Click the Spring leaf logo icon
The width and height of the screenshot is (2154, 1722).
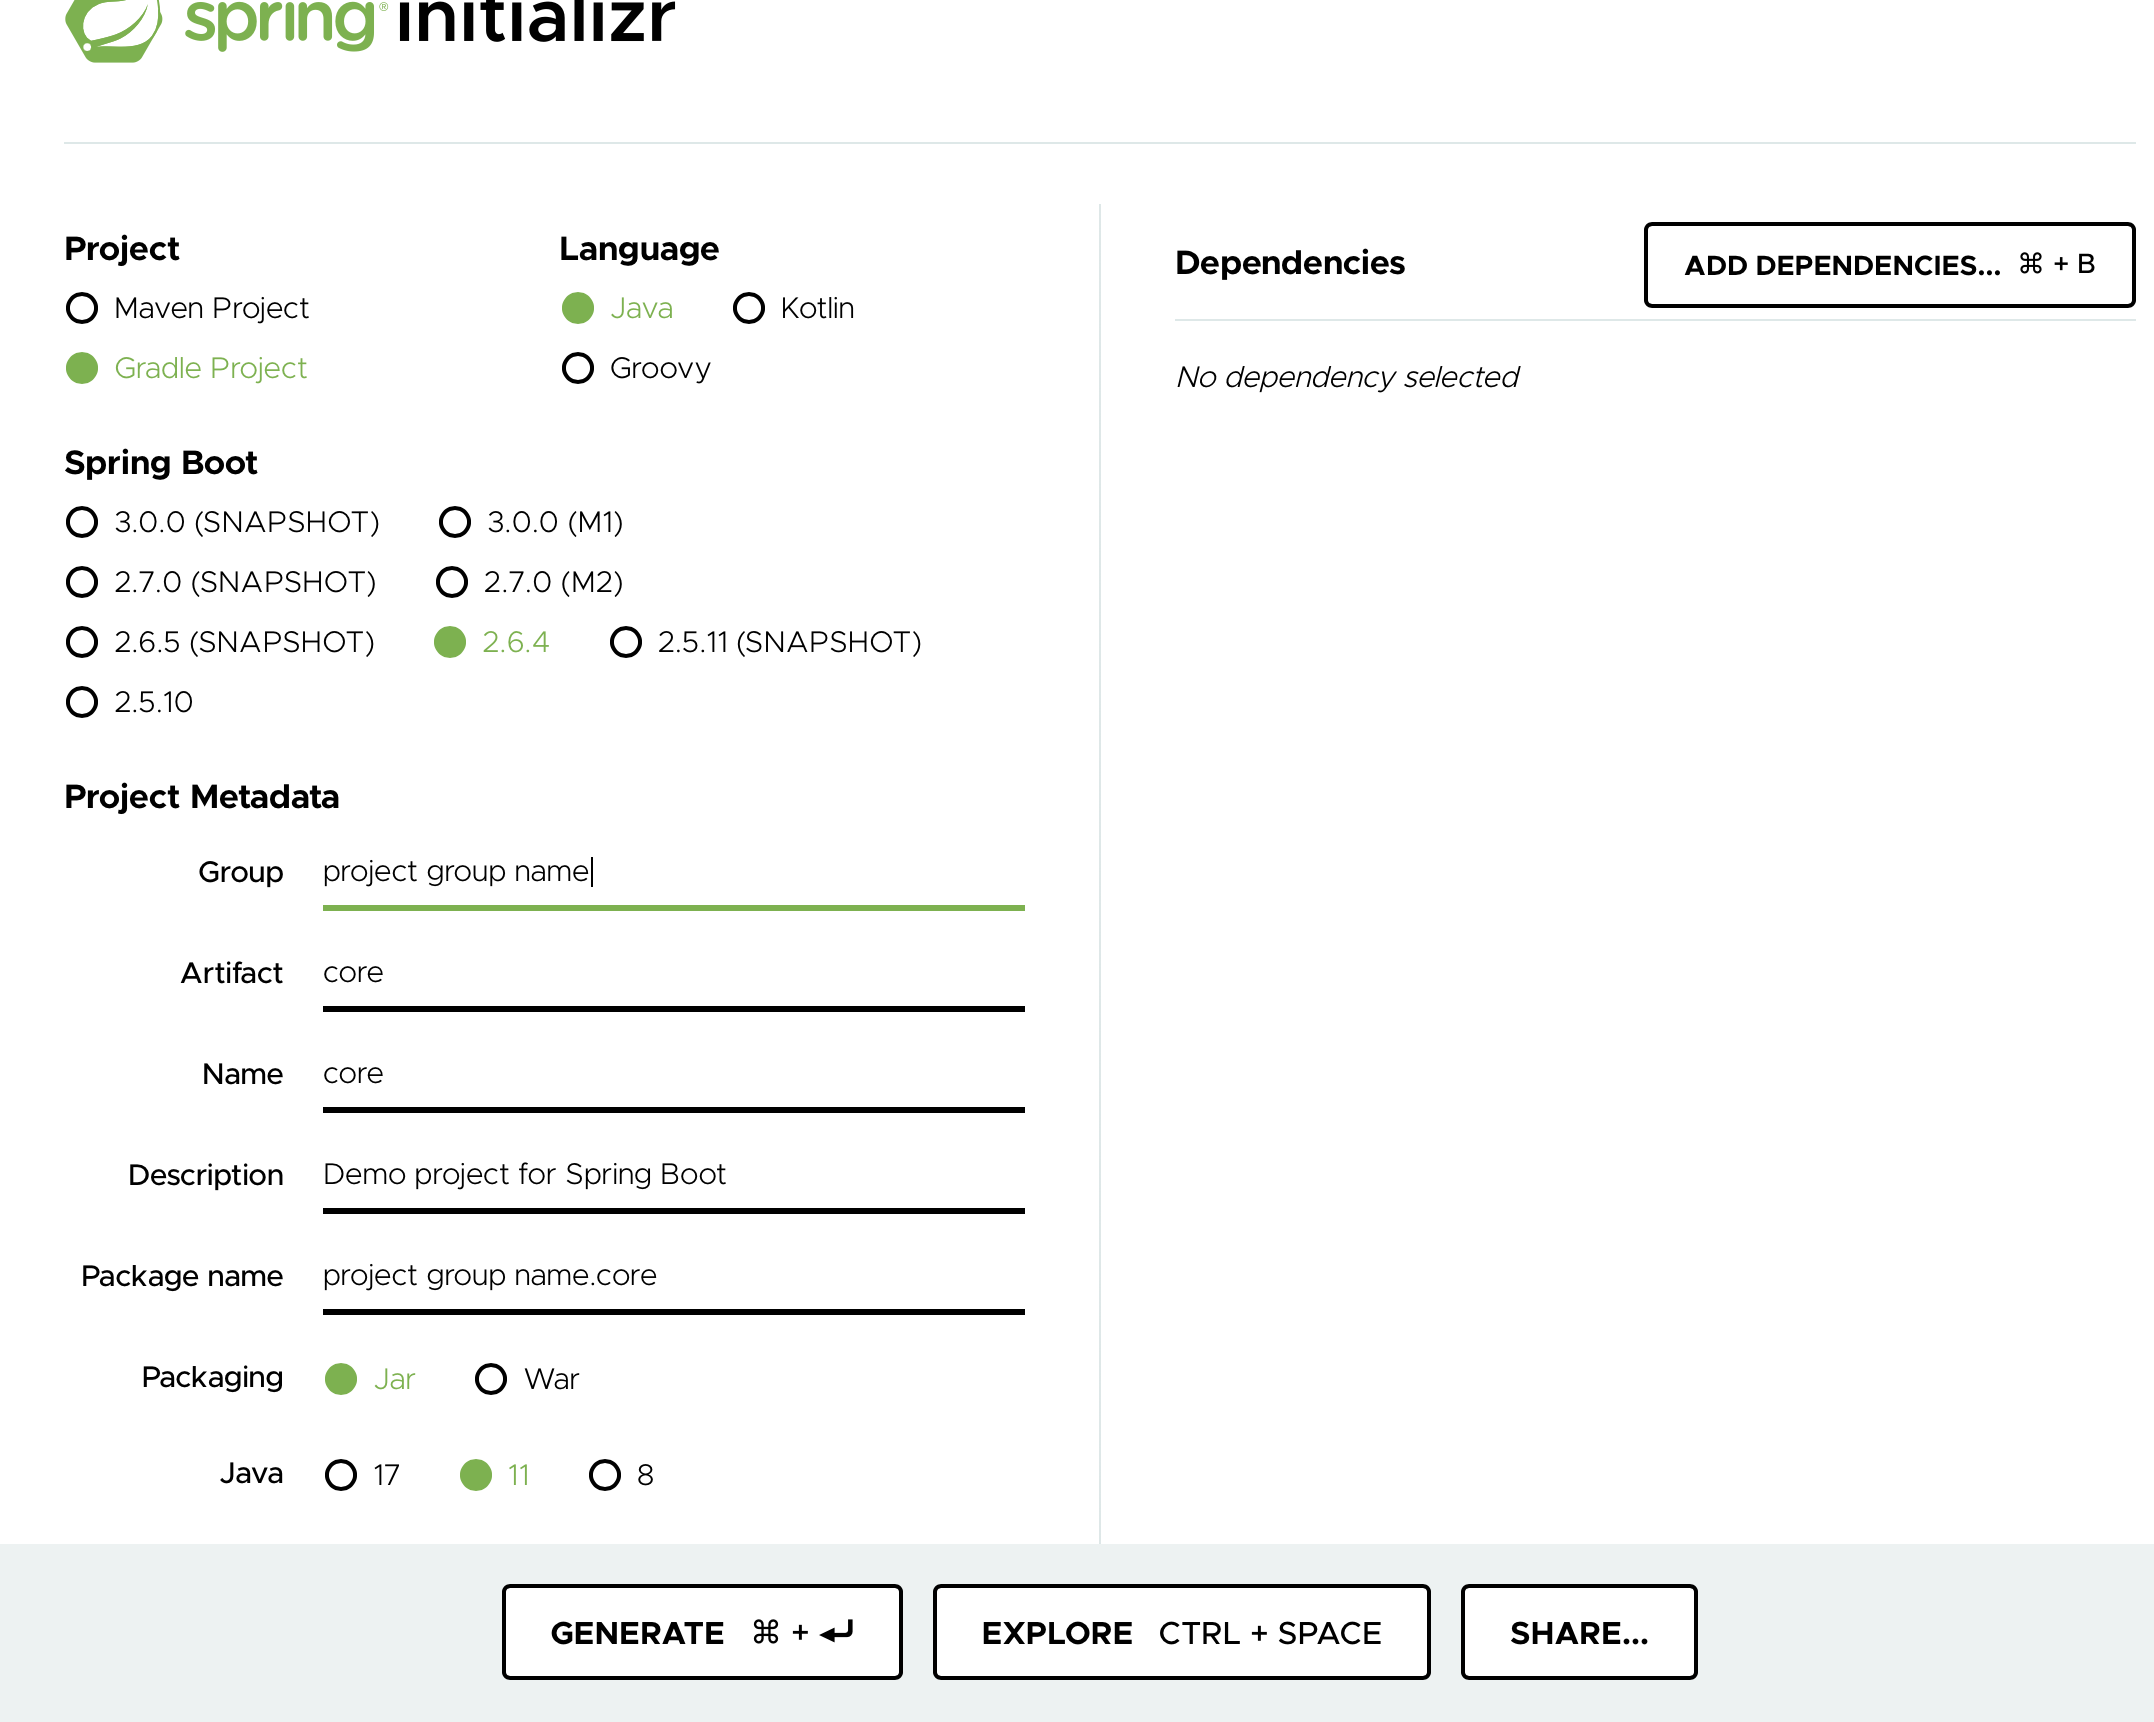point(112,28)
